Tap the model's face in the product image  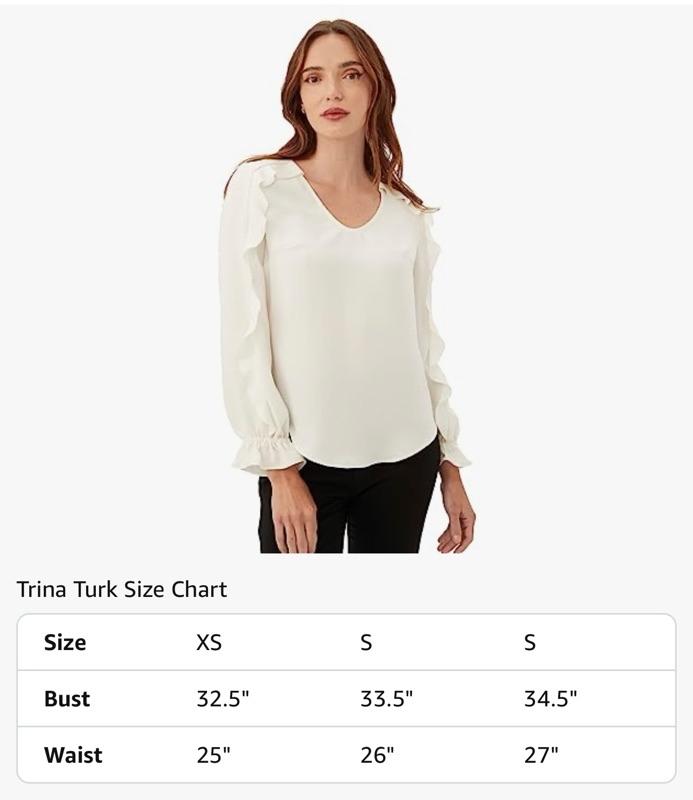point(334,87)
